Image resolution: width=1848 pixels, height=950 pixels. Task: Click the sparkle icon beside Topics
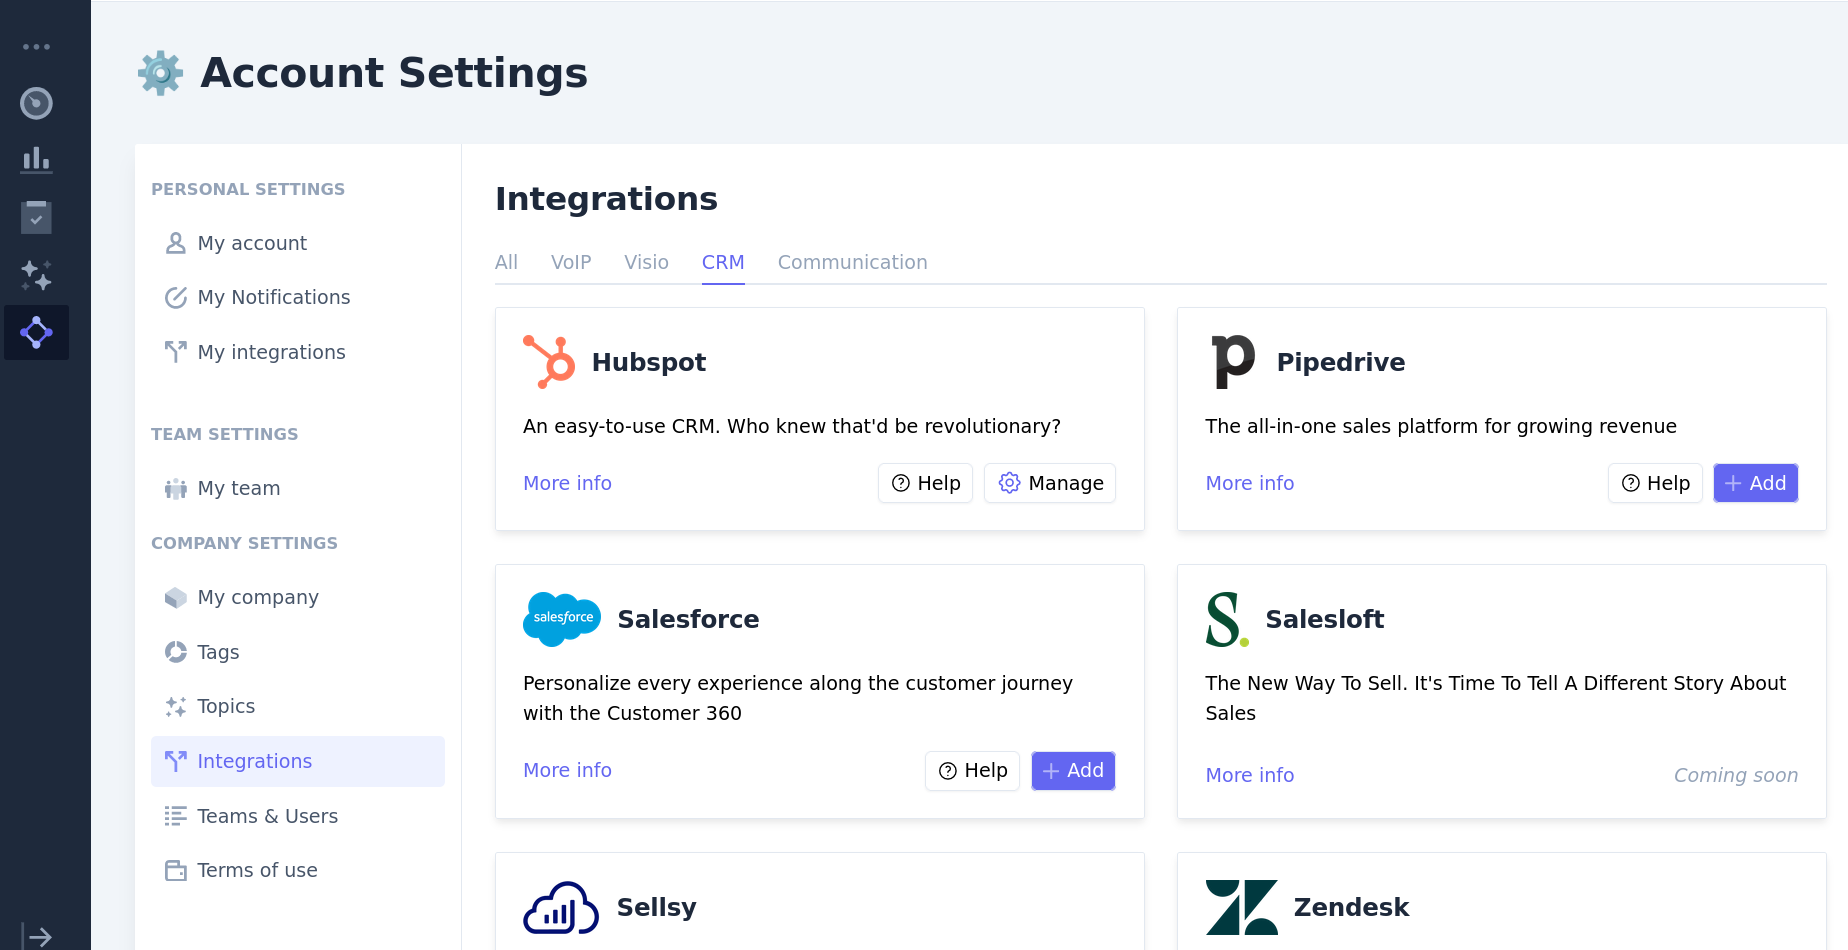pyautogui.click(x=176, y=706)
